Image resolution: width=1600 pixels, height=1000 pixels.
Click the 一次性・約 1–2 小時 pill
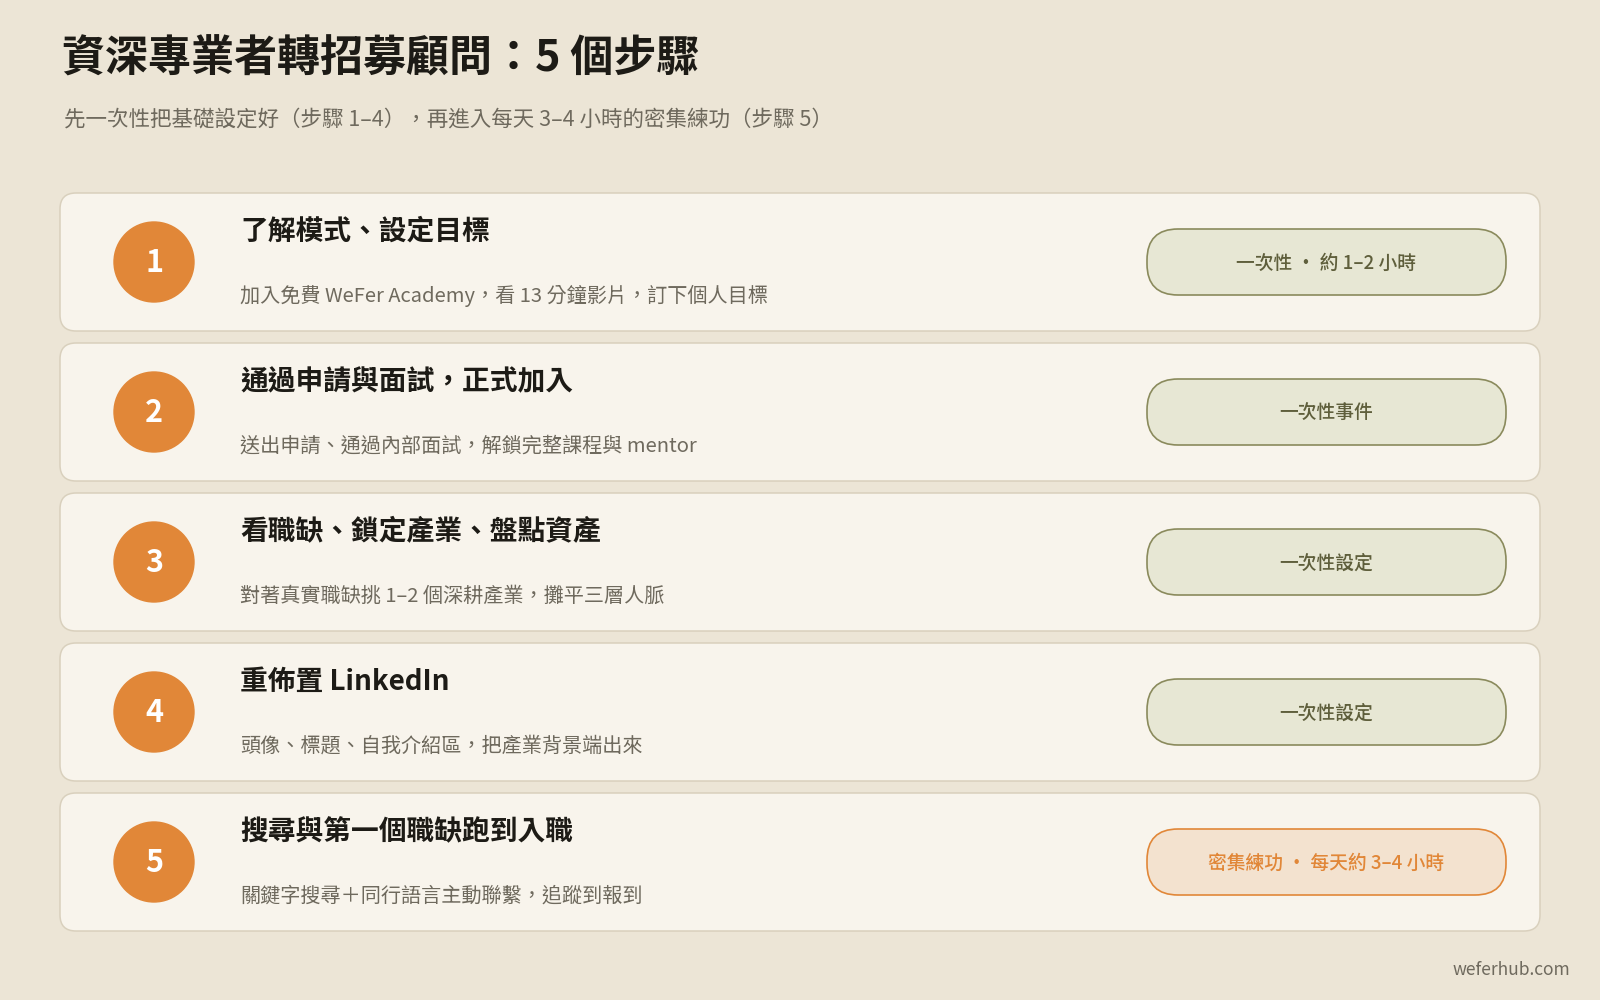(1326, 262)
